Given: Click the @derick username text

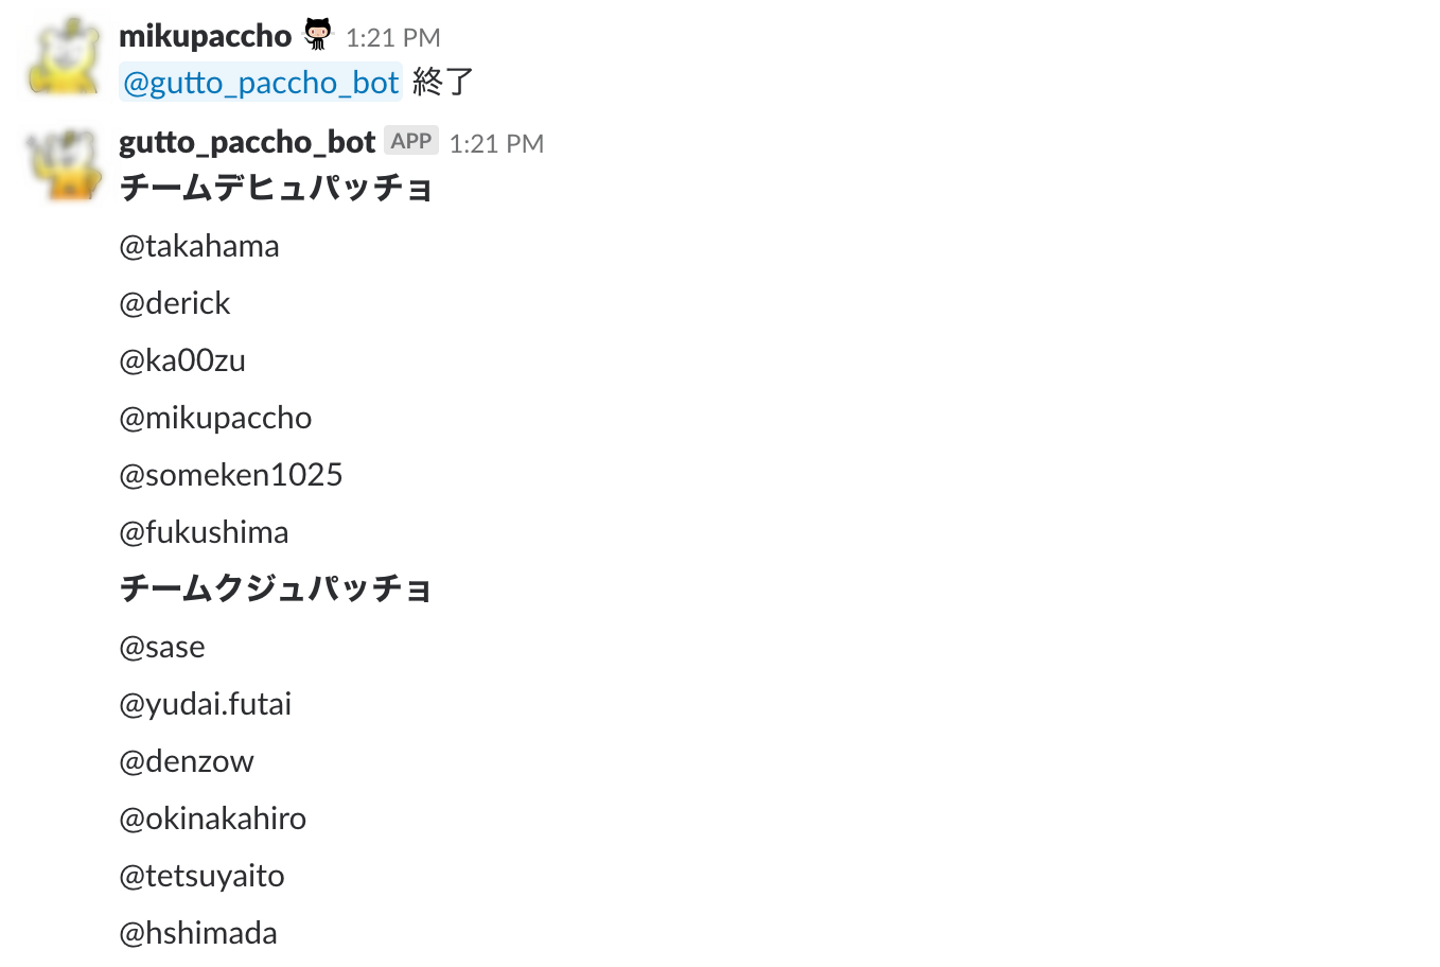Looking at the screenshot, I should [x=175, y=303].
